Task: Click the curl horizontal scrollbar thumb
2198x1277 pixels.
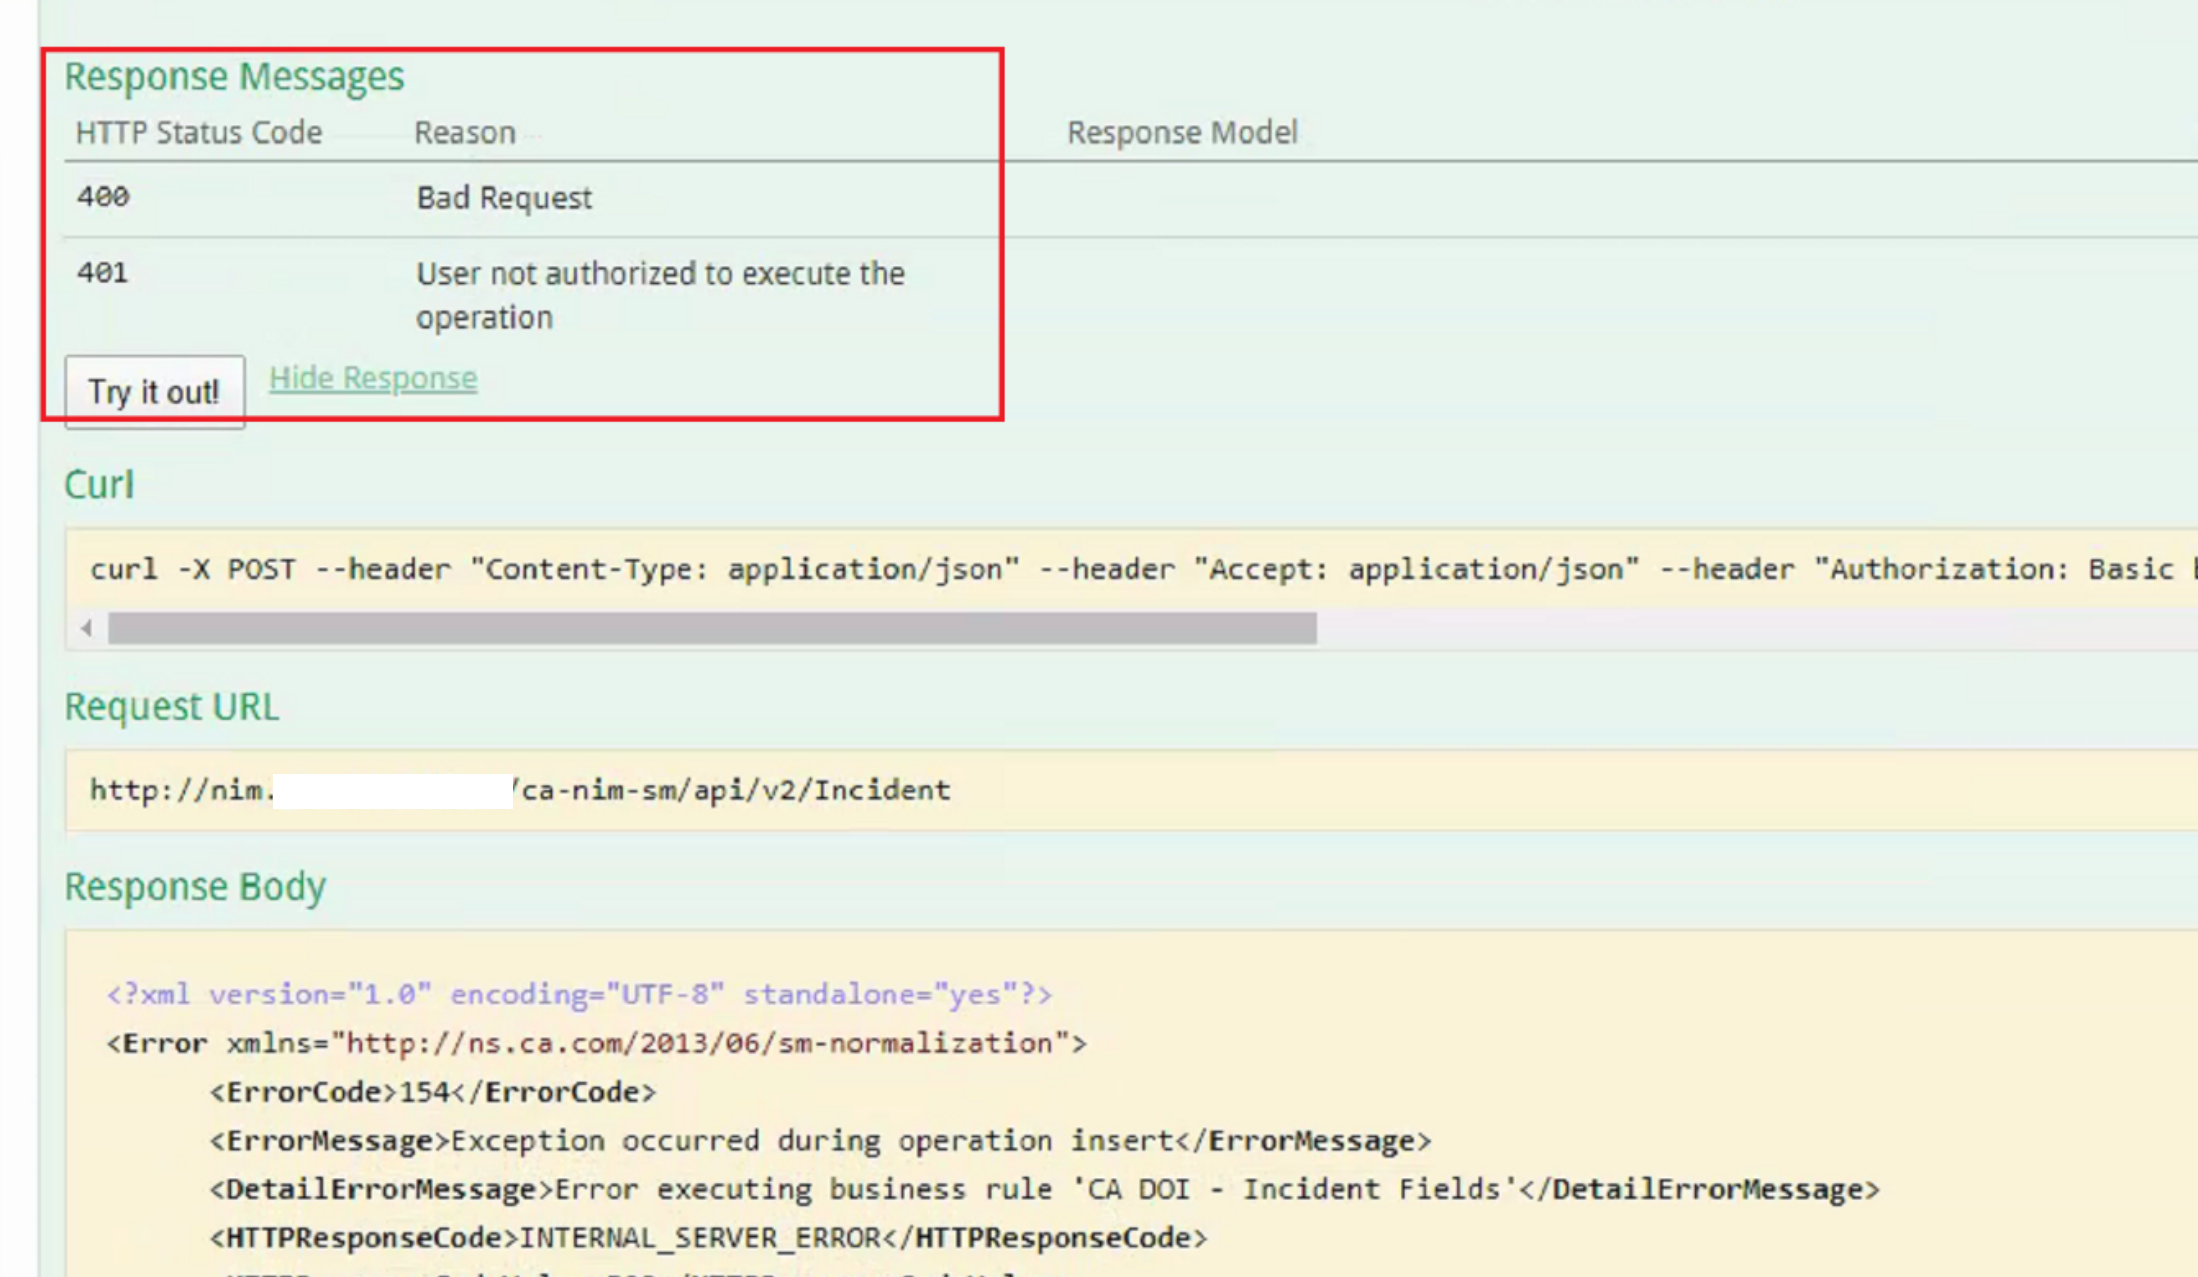Action: pos(712,628)
